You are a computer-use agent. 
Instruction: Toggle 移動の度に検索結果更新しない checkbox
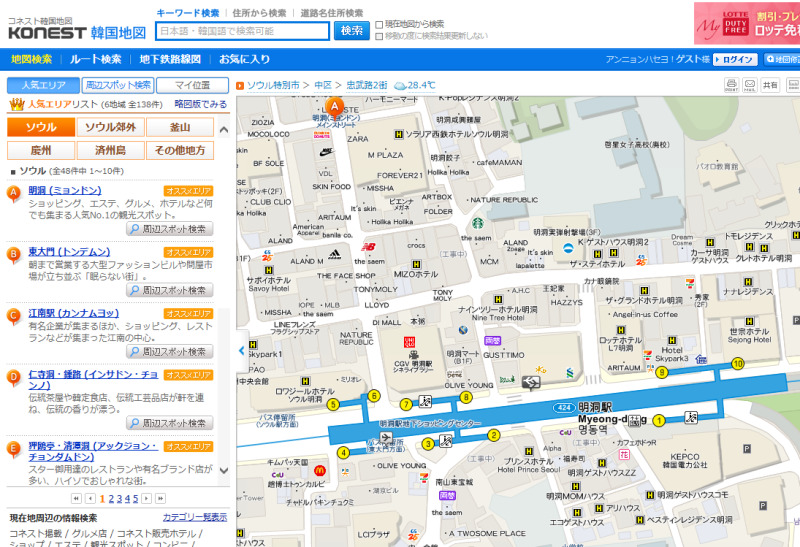[379, 36]
